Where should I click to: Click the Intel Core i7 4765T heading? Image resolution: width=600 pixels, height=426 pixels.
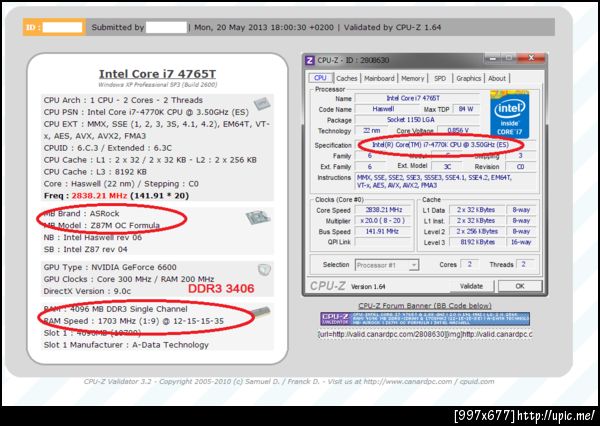(x=157, y=73)
